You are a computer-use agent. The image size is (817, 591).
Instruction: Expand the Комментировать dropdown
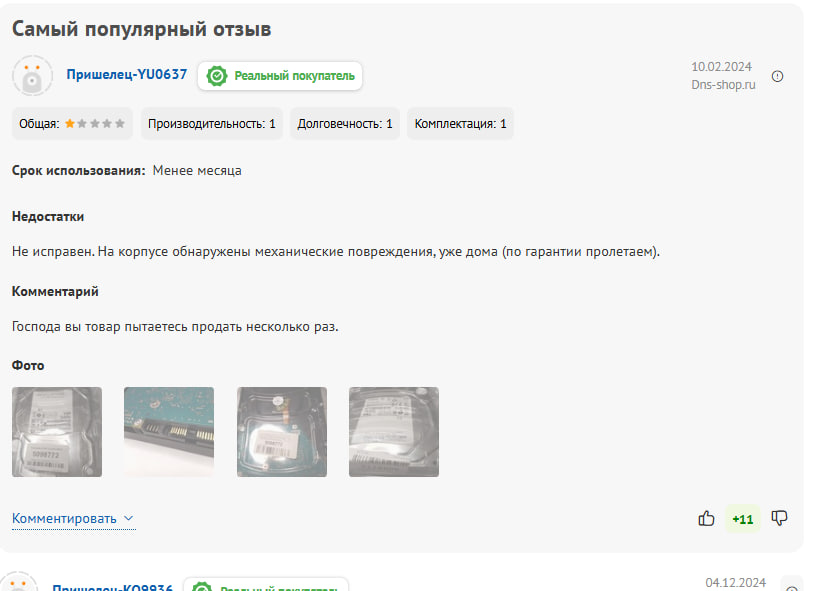(x=73, y=519)
